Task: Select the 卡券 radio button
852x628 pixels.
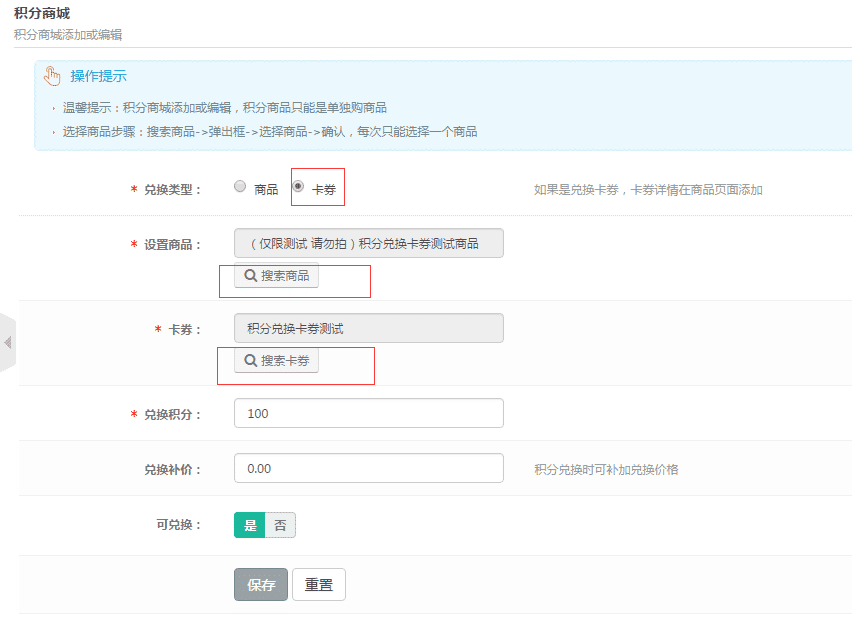Action: (x=298, y=186)
